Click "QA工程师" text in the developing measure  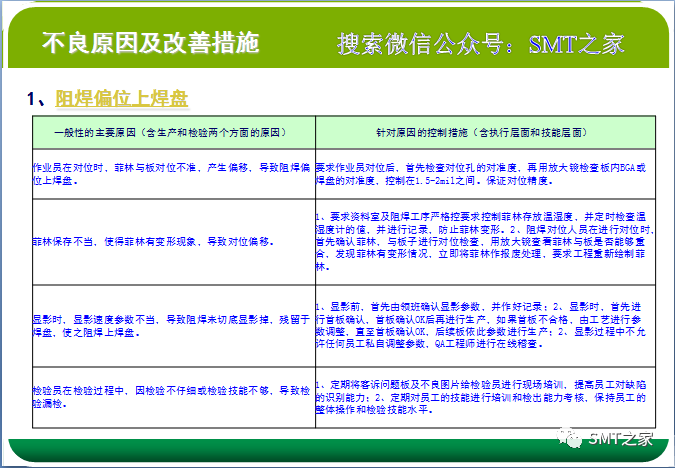467,341
